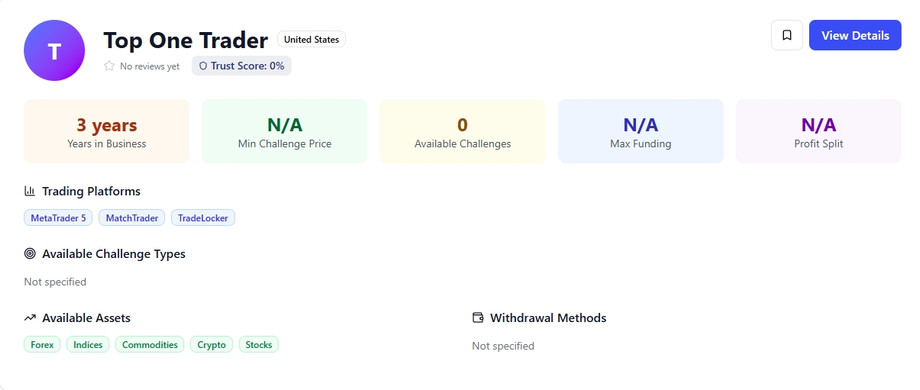Click the Trust Score: 0% badge
The image size is (920, 390).
coord(242,66)
